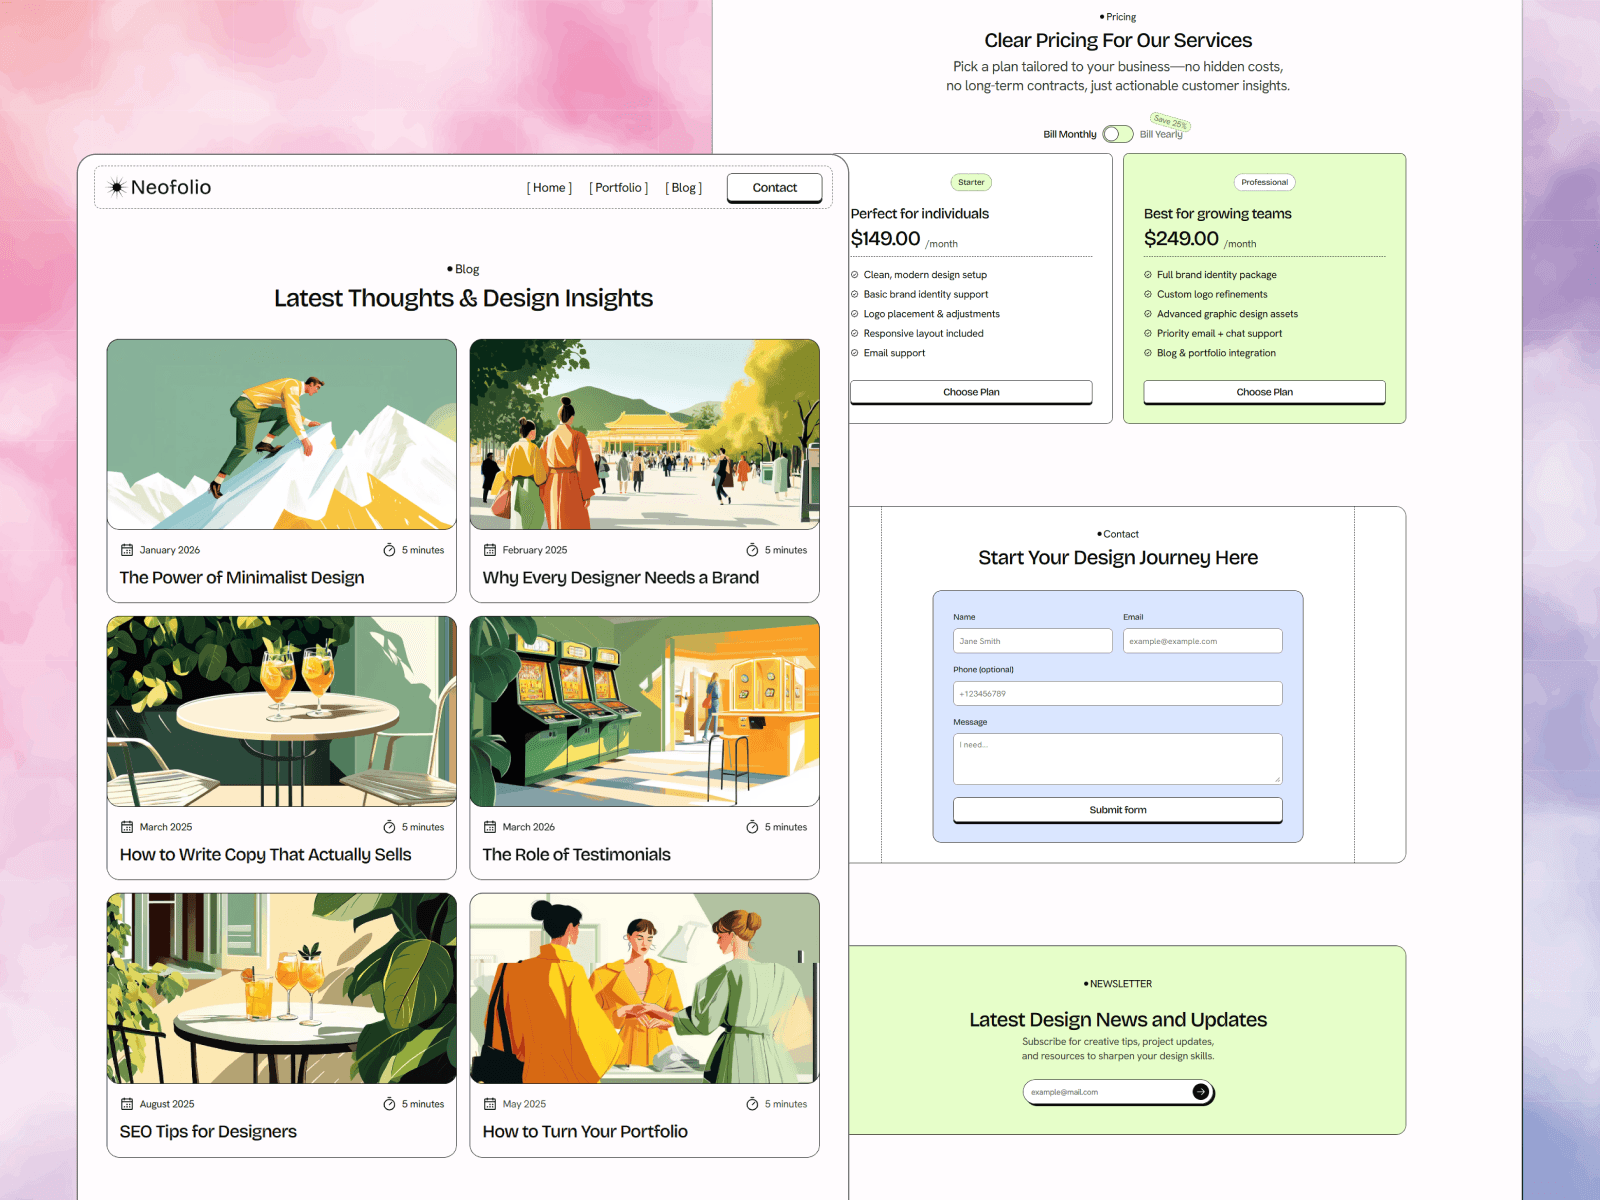Open the Blog nav link
Screen dimensions: 1600x1200
click(684, 188)
